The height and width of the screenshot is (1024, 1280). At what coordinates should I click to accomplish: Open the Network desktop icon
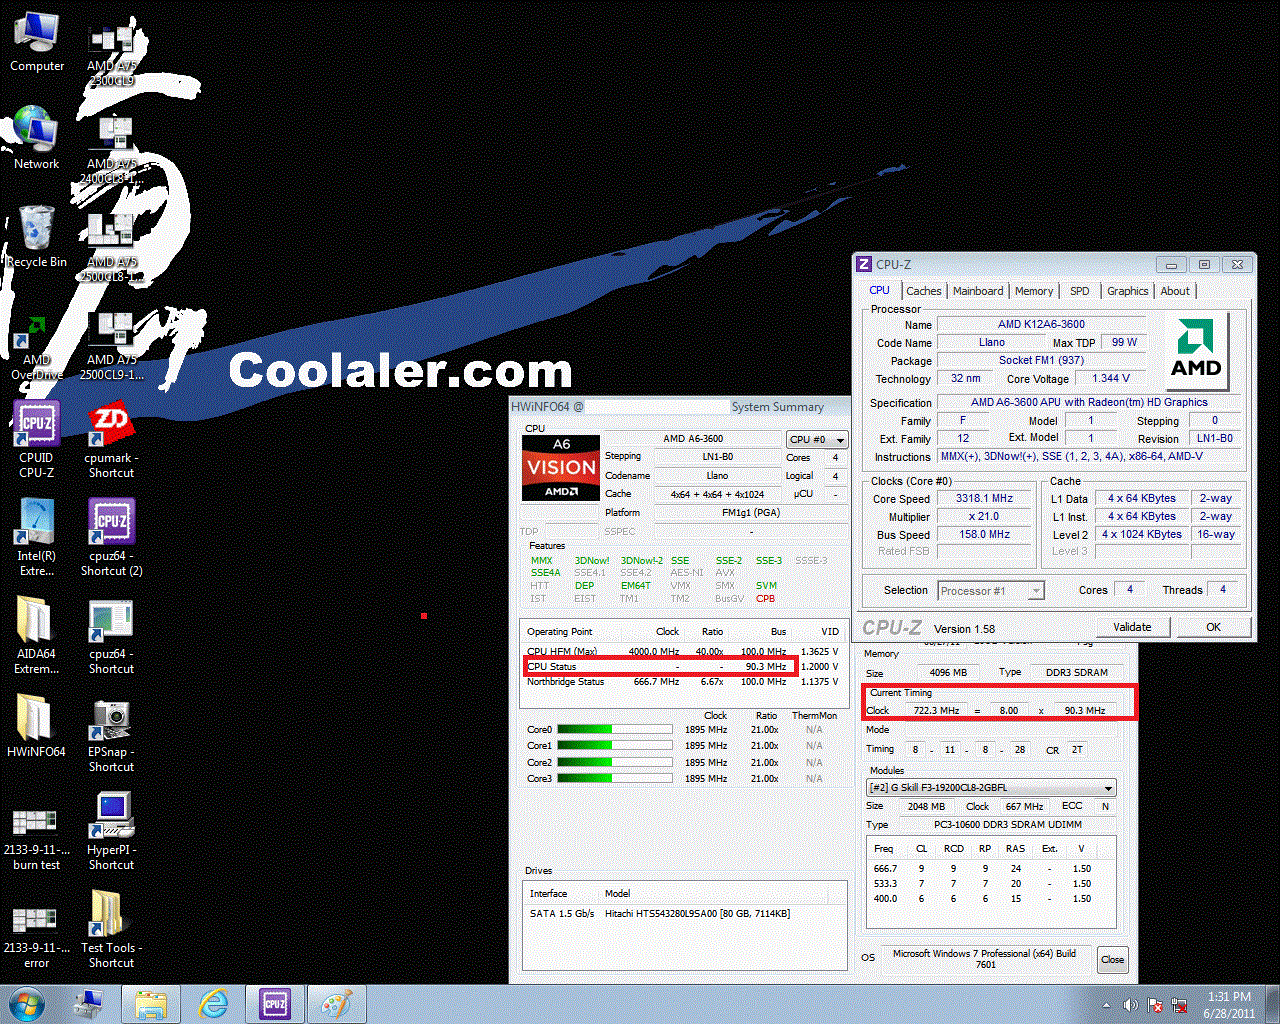(37, 138)
